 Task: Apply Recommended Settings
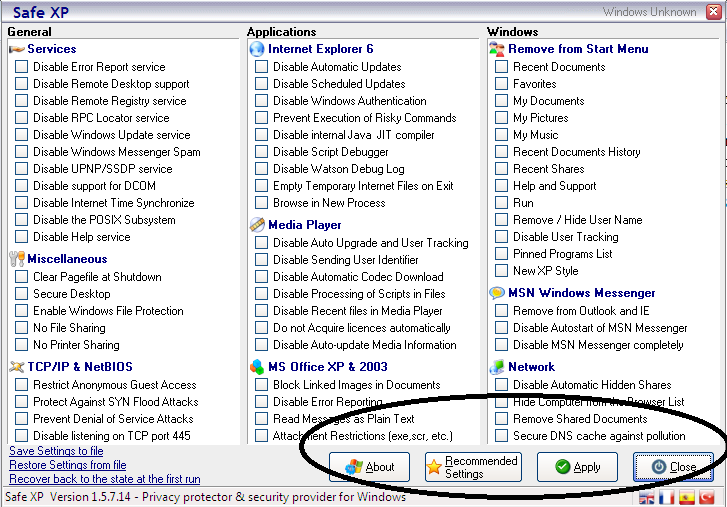coord(473,467)
